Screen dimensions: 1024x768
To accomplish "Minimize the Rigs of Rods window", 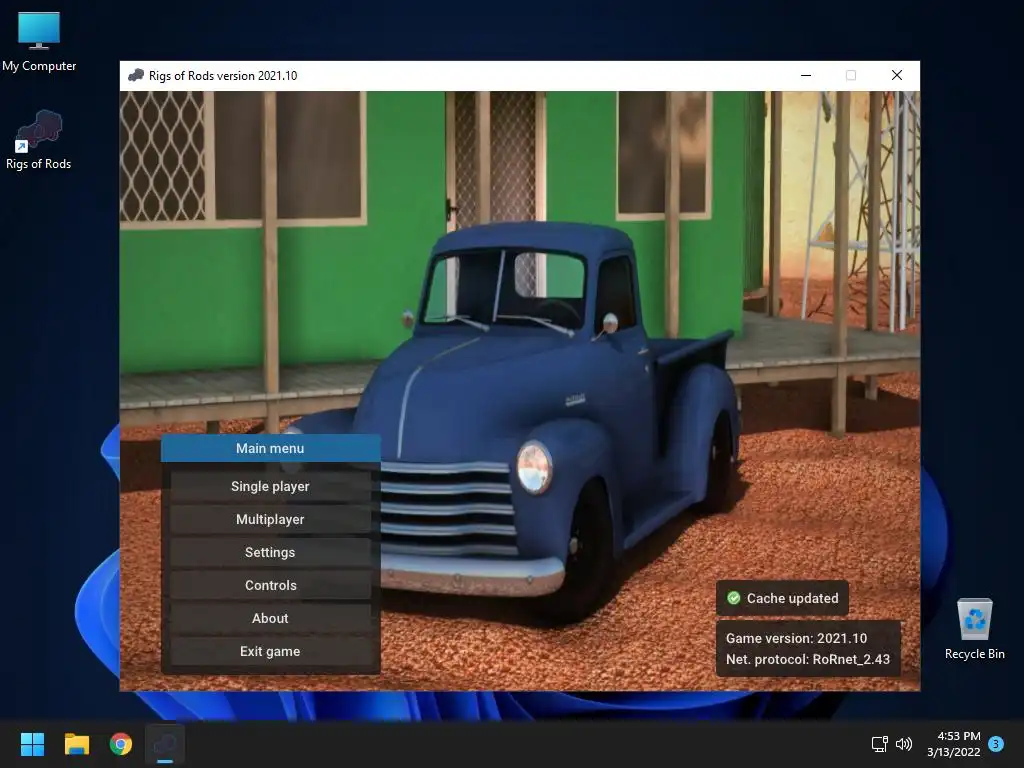I will coord(806,76).
